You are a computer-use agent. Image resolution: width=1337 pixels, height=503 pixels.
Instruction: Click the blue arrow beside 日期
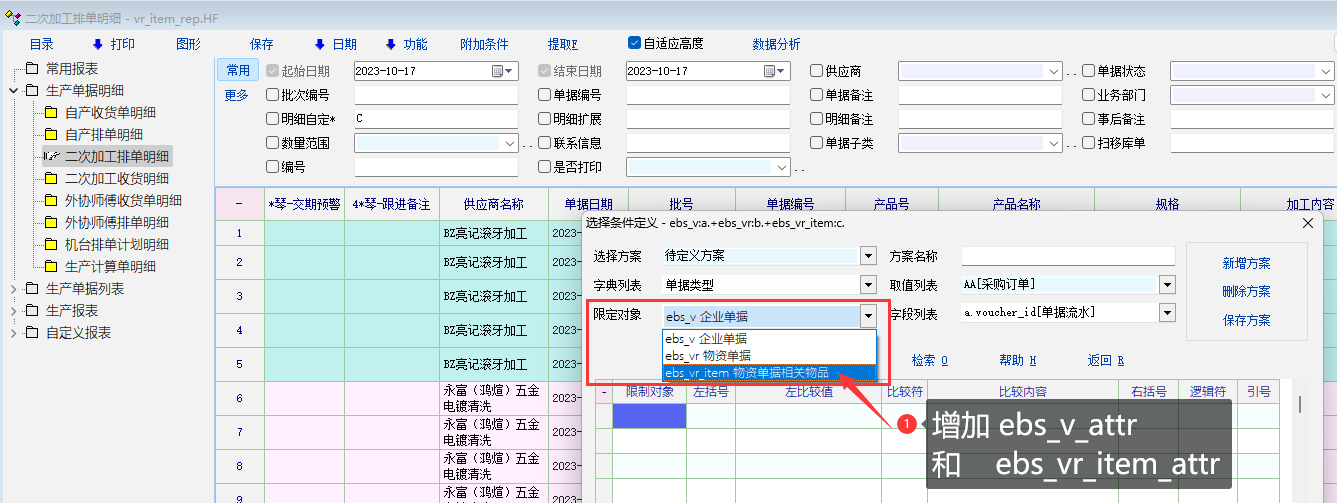(319, 44)
